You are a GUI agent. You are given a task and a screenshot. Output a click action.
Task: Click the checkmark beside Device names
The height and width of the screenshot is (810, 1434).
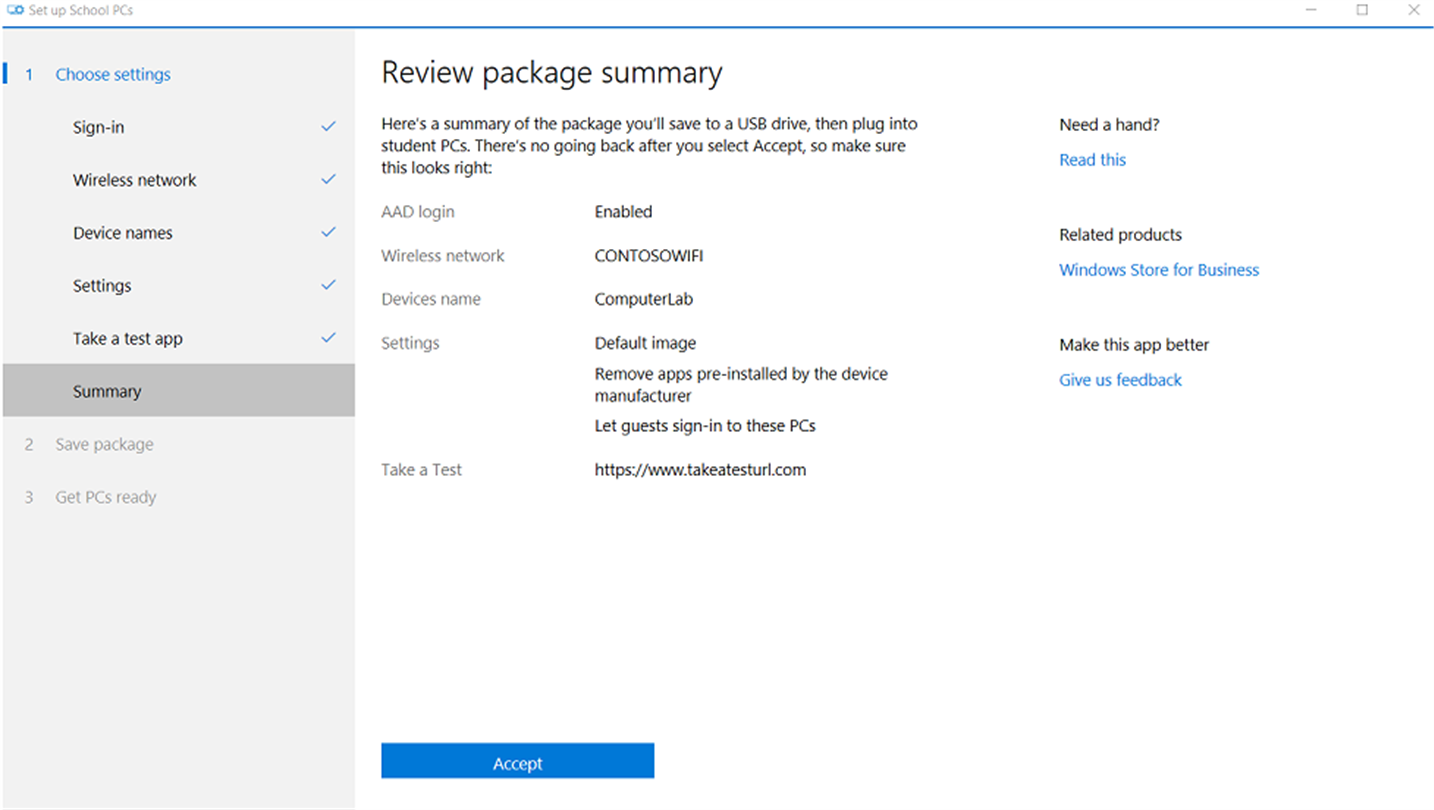click(x=328, y=233)
